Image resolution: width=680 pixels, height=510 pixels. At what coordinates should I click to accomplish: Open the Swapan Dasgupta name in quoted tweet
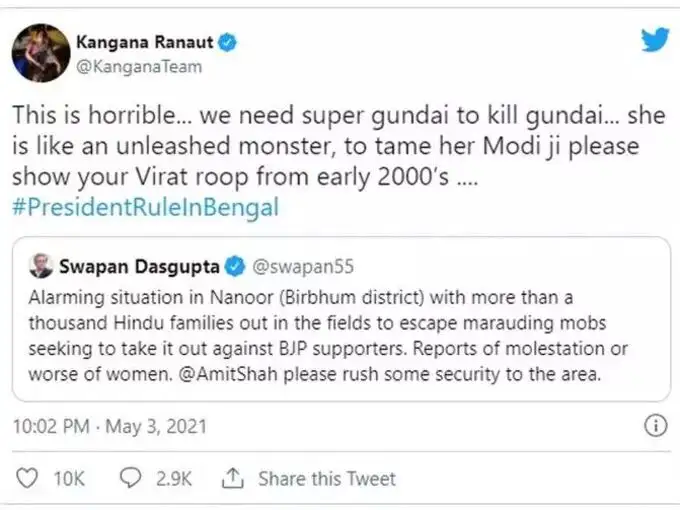coord(137,267)
